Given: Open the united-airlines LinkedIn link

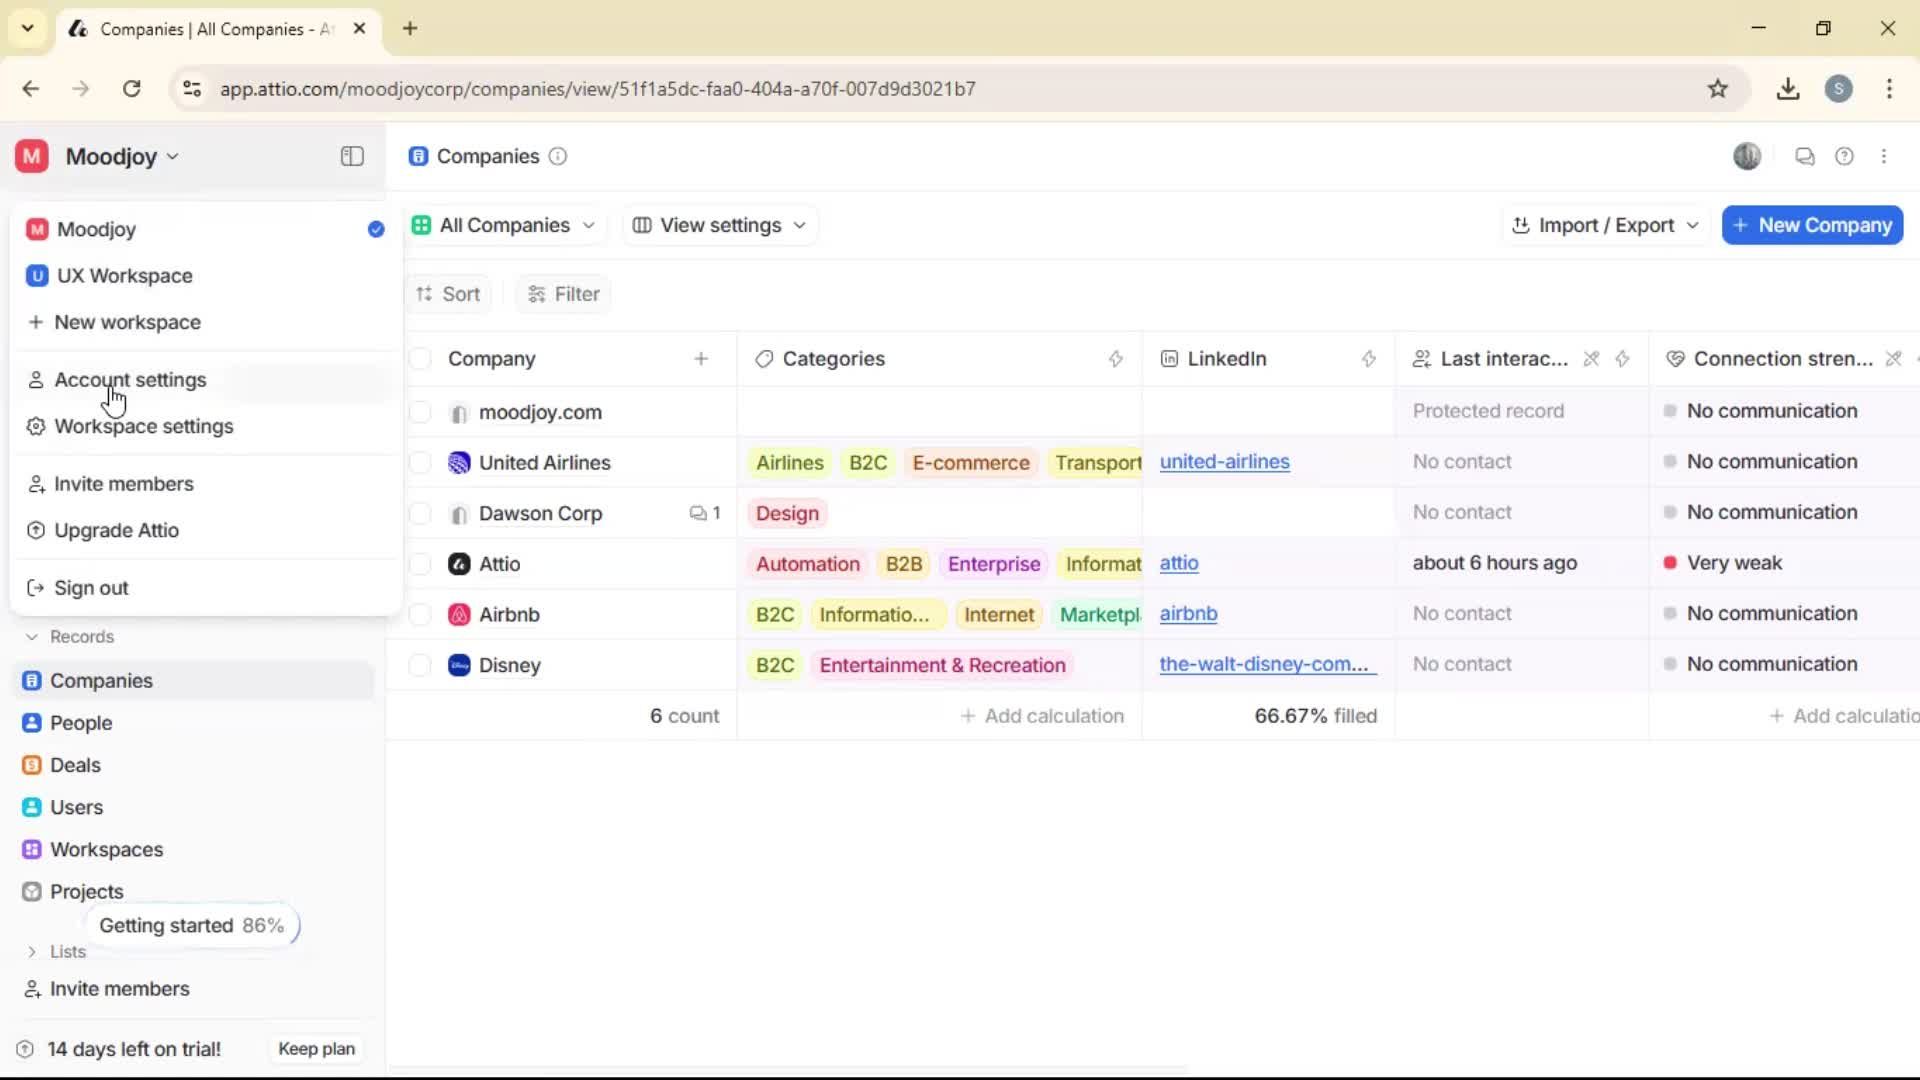Looking at the screenshot, I should (1224, 462).
